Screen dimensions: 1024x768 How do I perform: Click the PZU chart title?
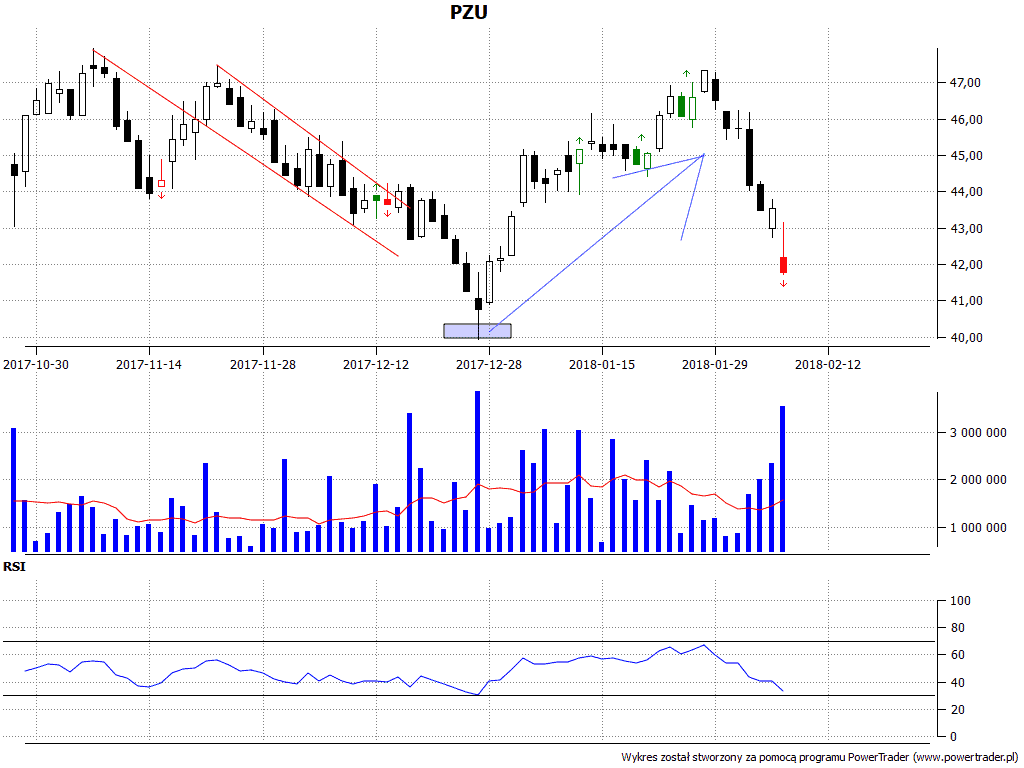[x=468, y=12]
